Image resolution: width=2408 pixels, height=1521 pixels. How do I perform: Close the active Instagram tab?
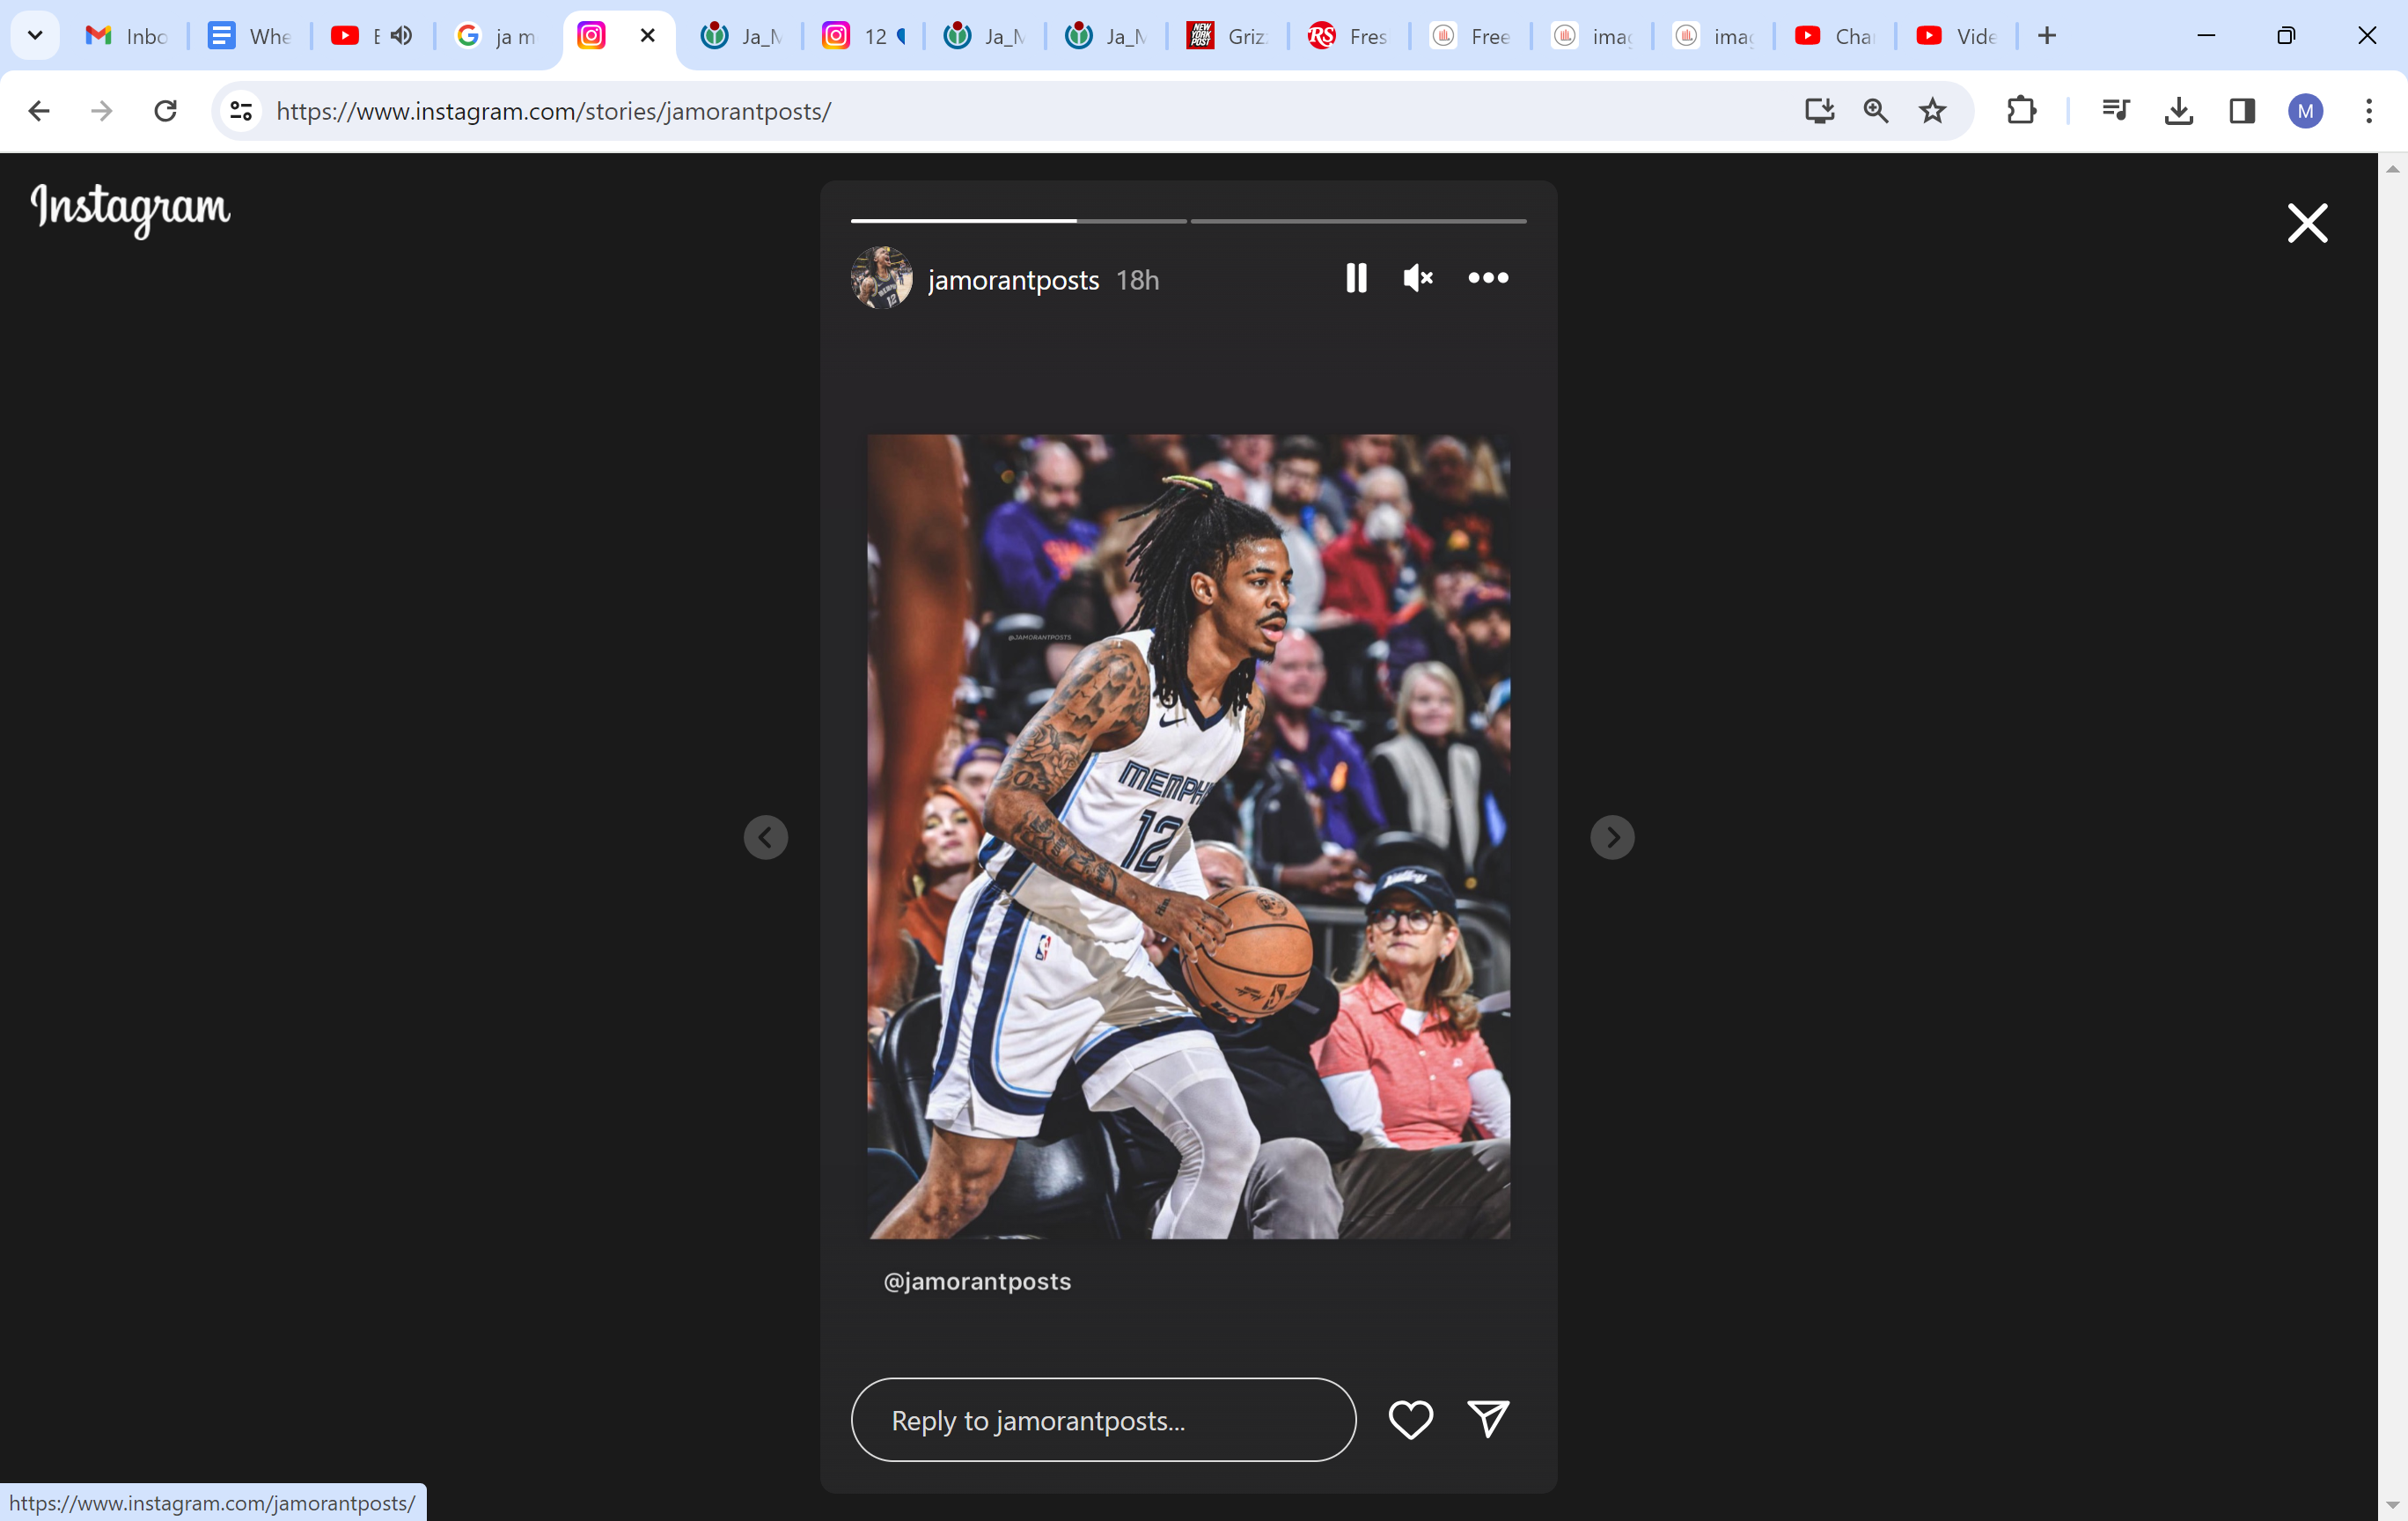pyautogui.click(x=648, y=36)
